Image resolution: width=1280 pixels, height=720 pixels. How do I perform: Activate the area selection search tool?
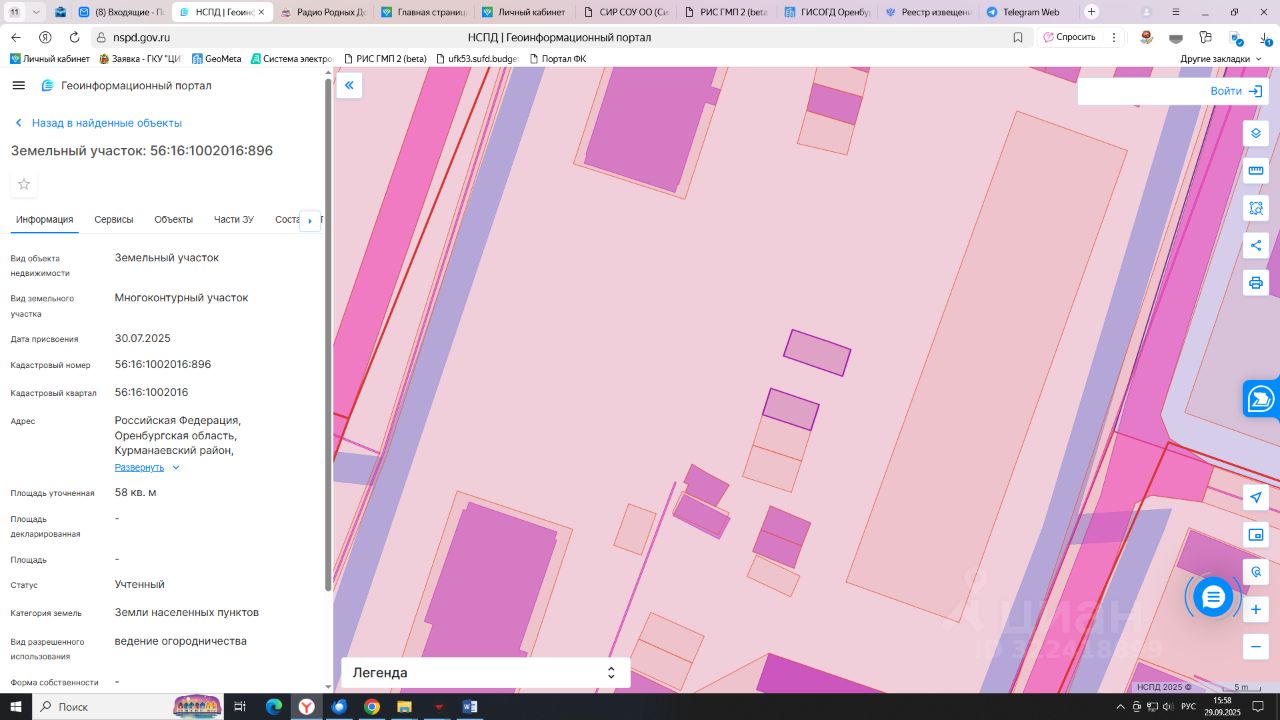tap(1256, 208)
